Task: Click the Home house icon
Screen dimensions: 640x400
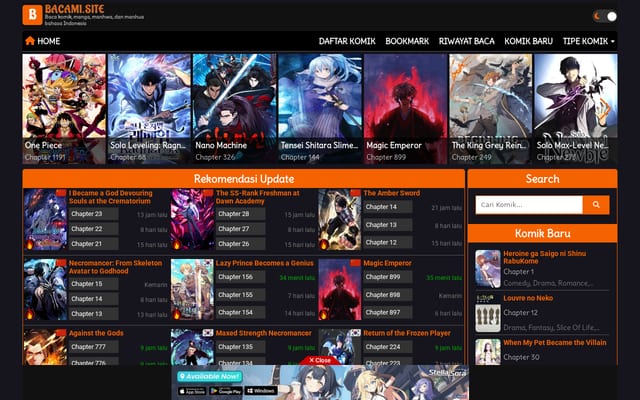Action: 30,41
